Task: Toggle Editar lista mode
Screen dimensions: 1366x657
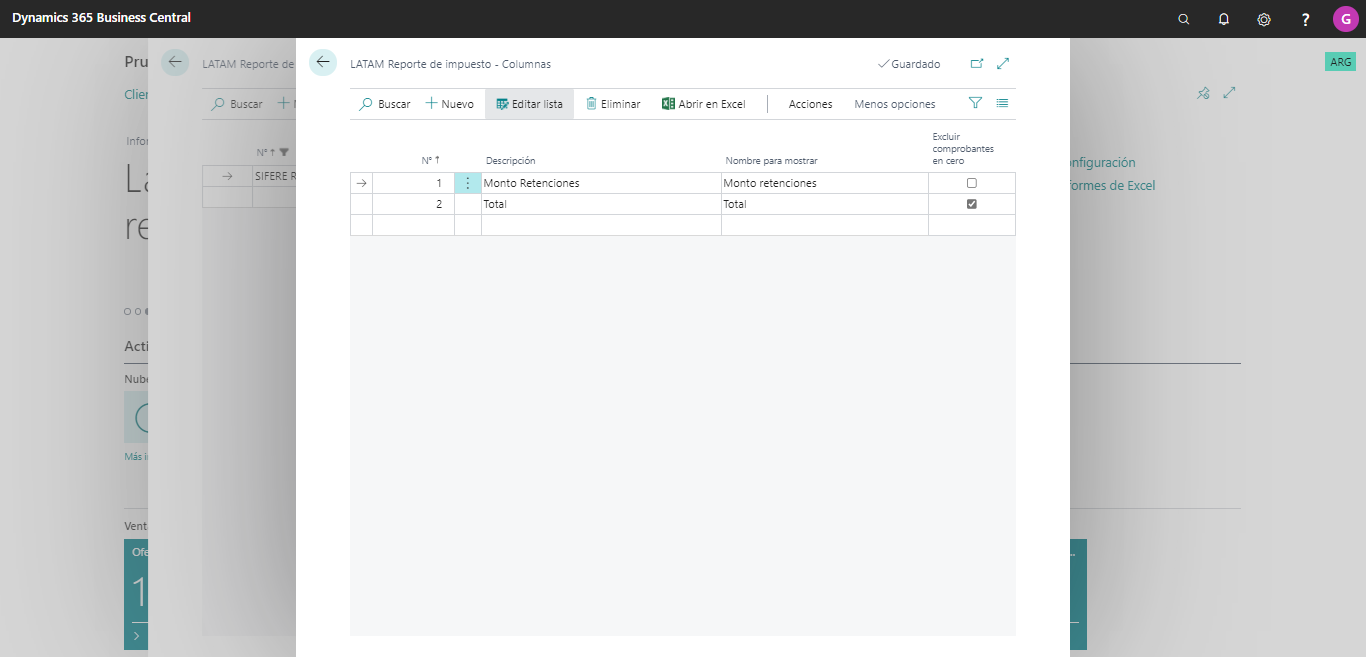Action: 529,104
